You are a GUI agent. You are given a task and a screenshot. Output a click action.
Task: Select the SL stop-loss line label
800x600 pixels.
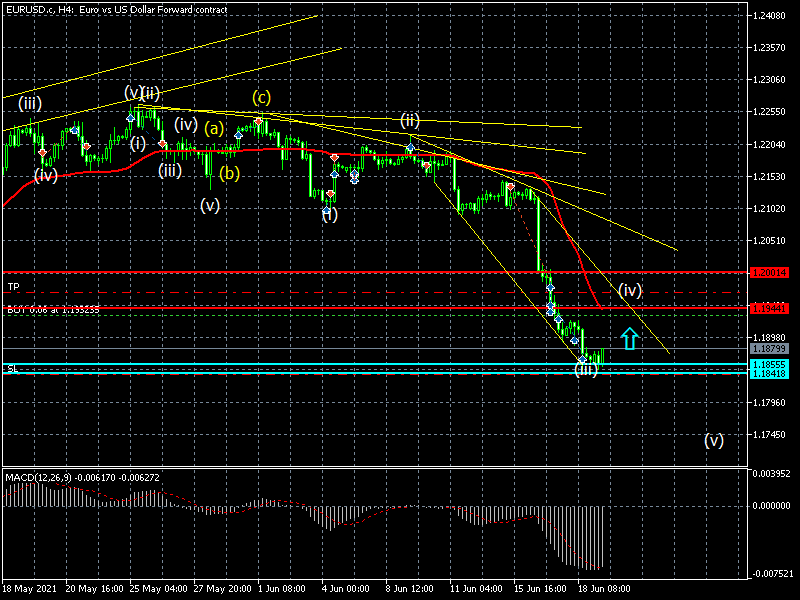coord(12,369)
